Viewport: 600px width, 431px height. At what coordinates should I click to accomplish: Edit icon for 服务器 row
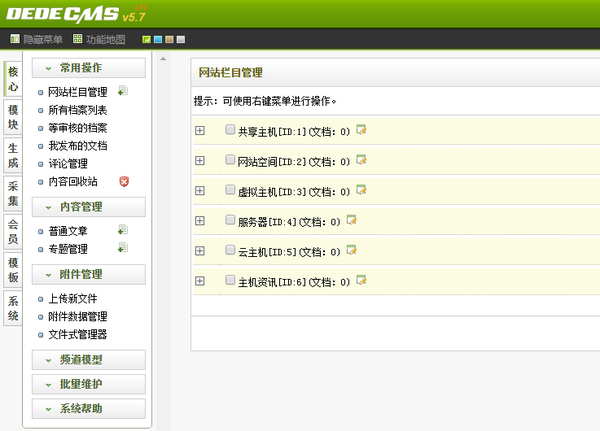351,220
